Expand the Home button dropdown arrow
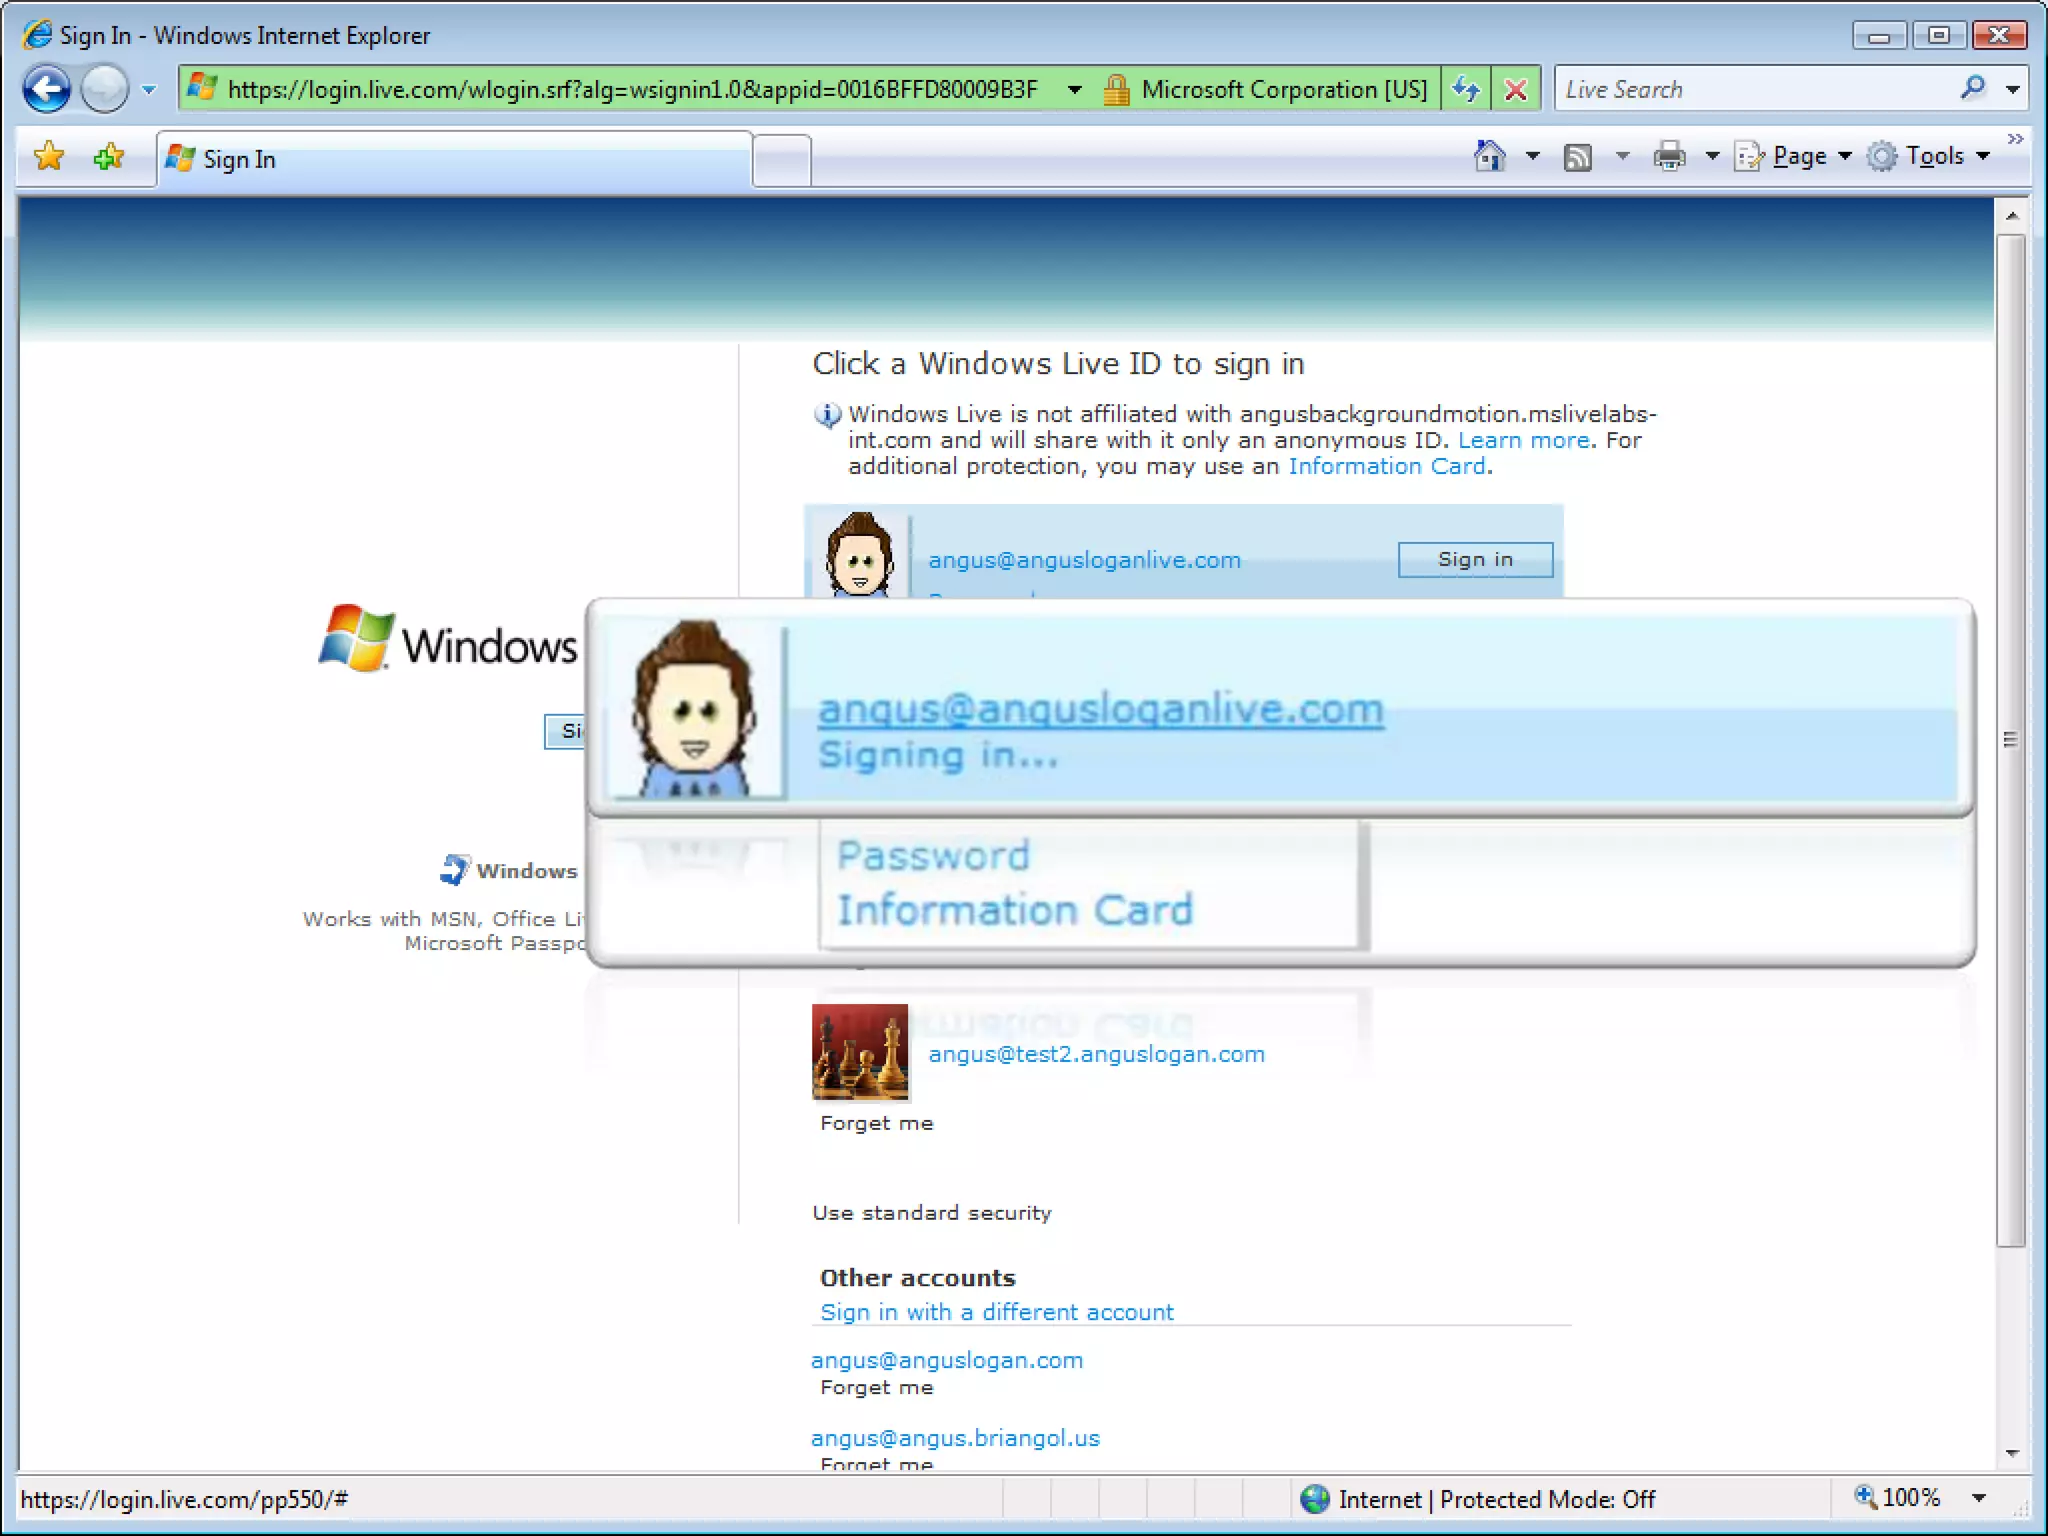This screenshot has height=1536, width=2048. tap(1532, 156)
